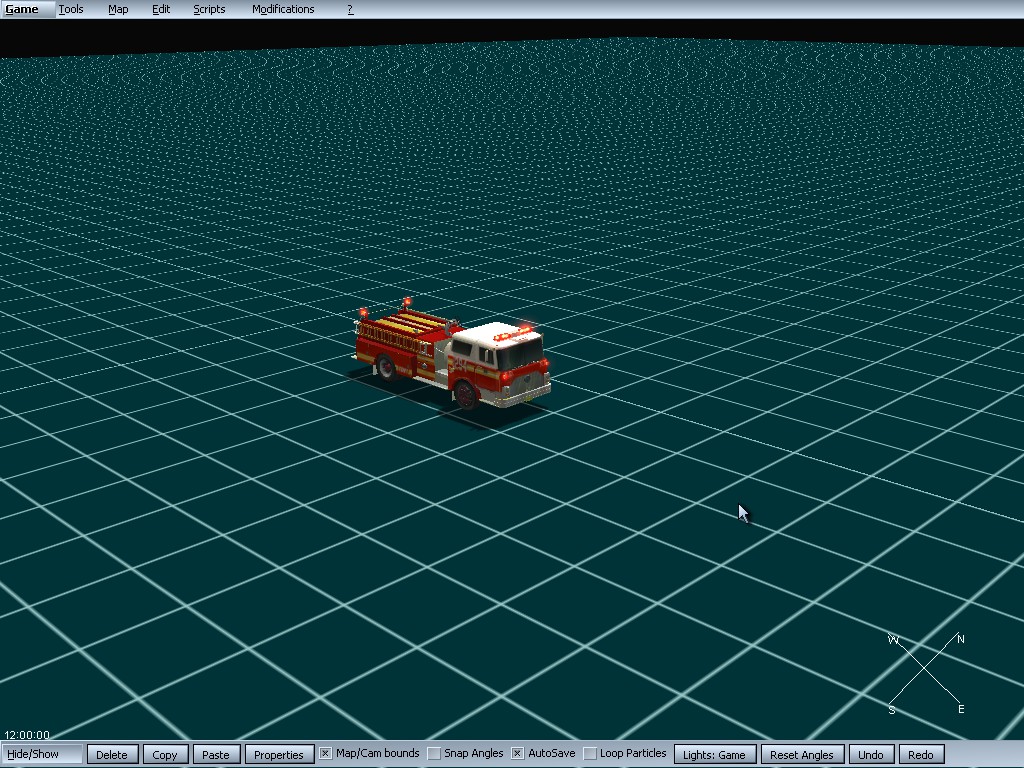Click the Lights: Game button

click(714, 754)
